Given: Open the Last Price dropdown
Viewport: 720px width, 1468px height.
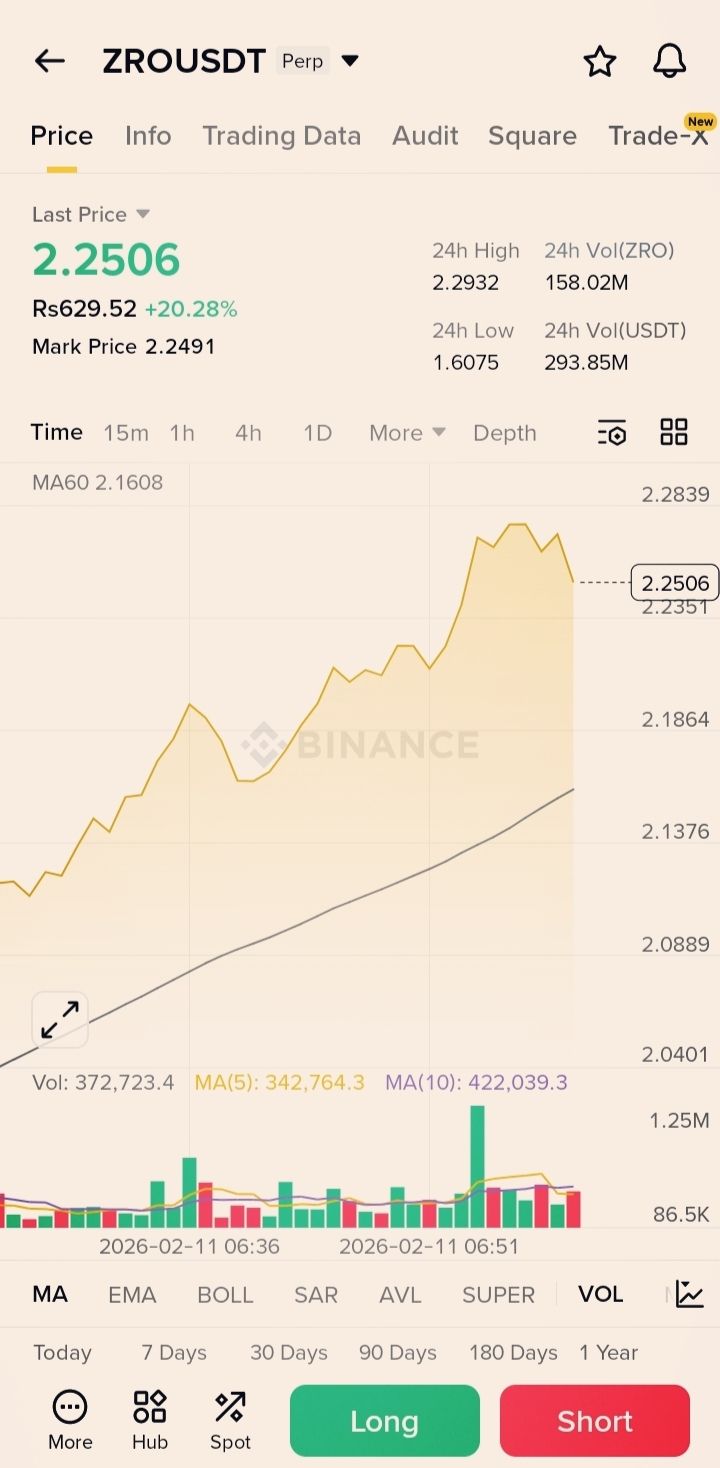Looking at the screenshot, I should [142, 214].
